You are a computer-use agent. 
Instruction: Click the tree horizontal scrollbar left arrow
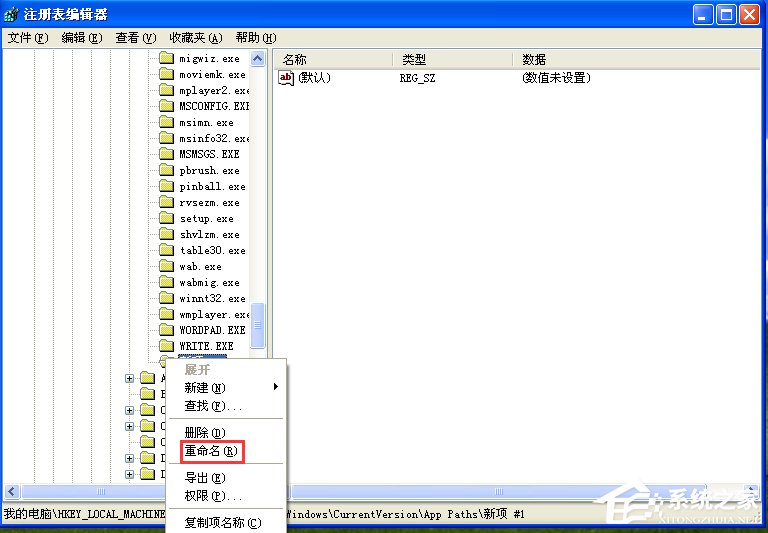click(12, 491)
